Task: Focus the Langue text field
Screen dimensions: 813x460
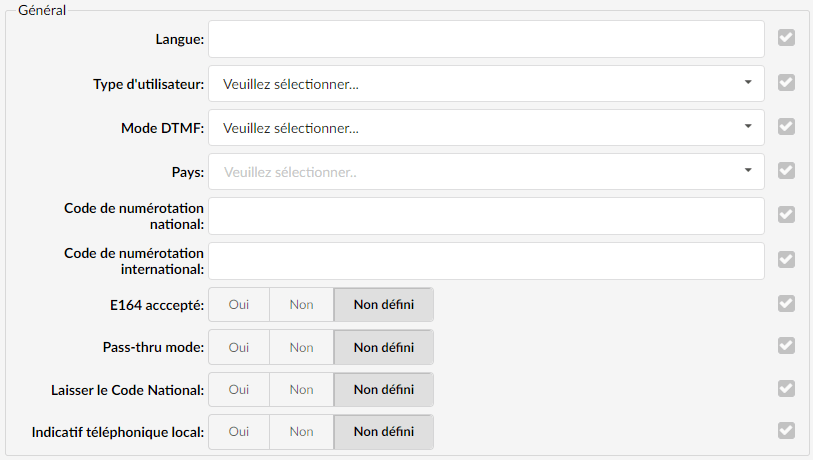Action: pos(486,39)
